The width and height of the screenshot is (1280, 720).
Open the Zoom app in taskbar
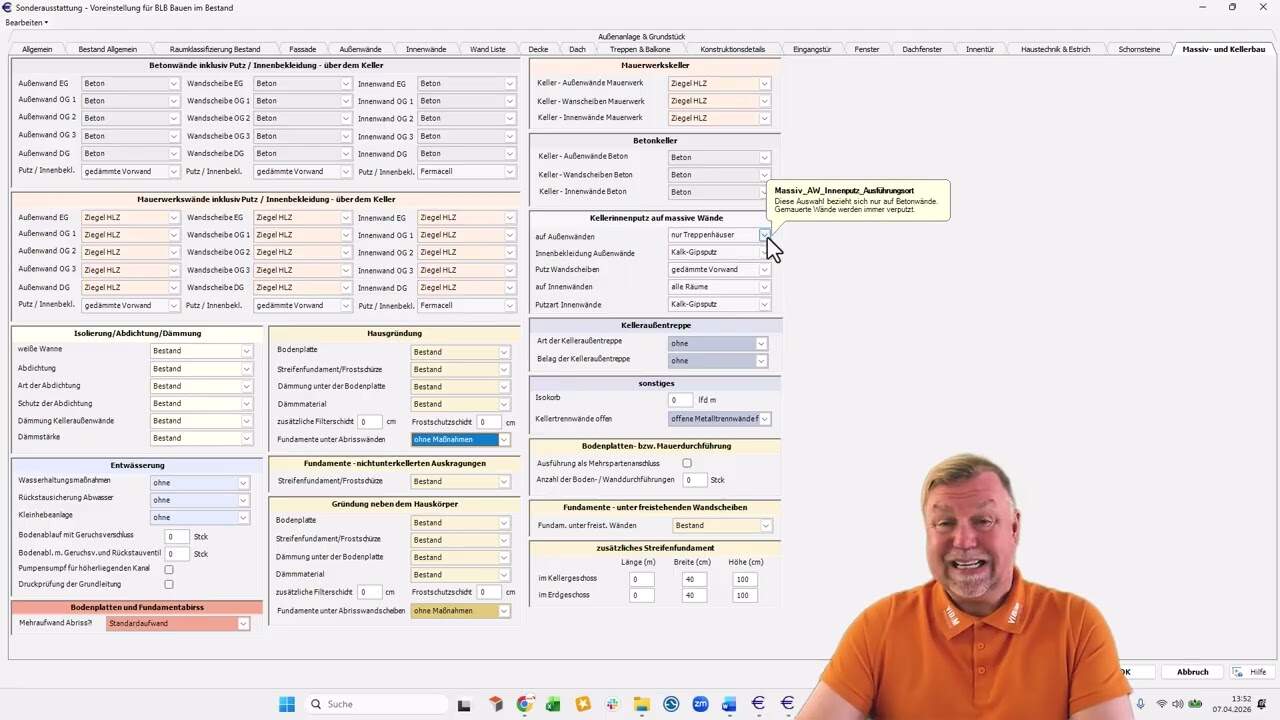coord(700,704)
